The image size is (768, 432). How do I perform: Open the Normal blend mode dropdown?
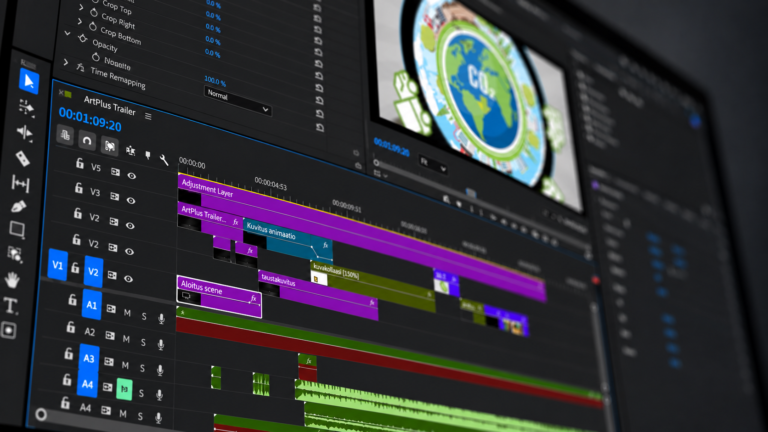[238, 100]
